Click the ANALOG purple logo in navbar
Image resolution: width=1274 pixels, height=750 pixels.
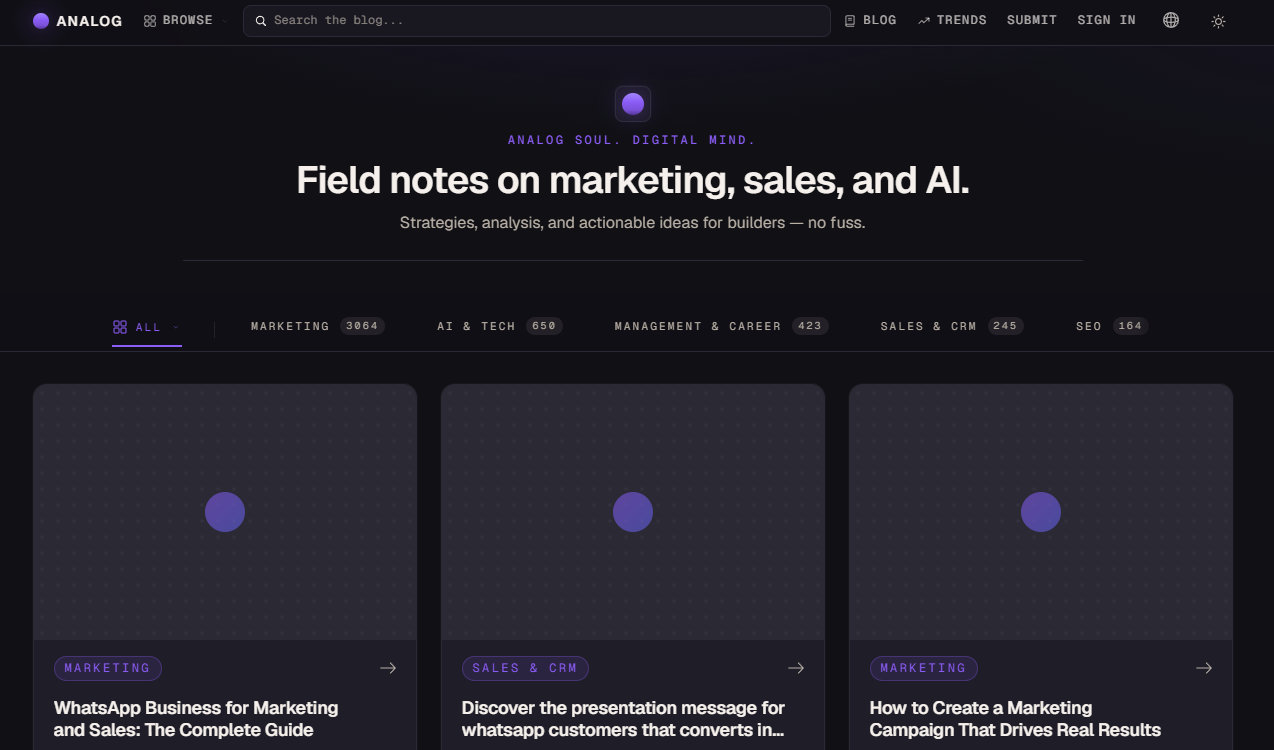(41, 21)
